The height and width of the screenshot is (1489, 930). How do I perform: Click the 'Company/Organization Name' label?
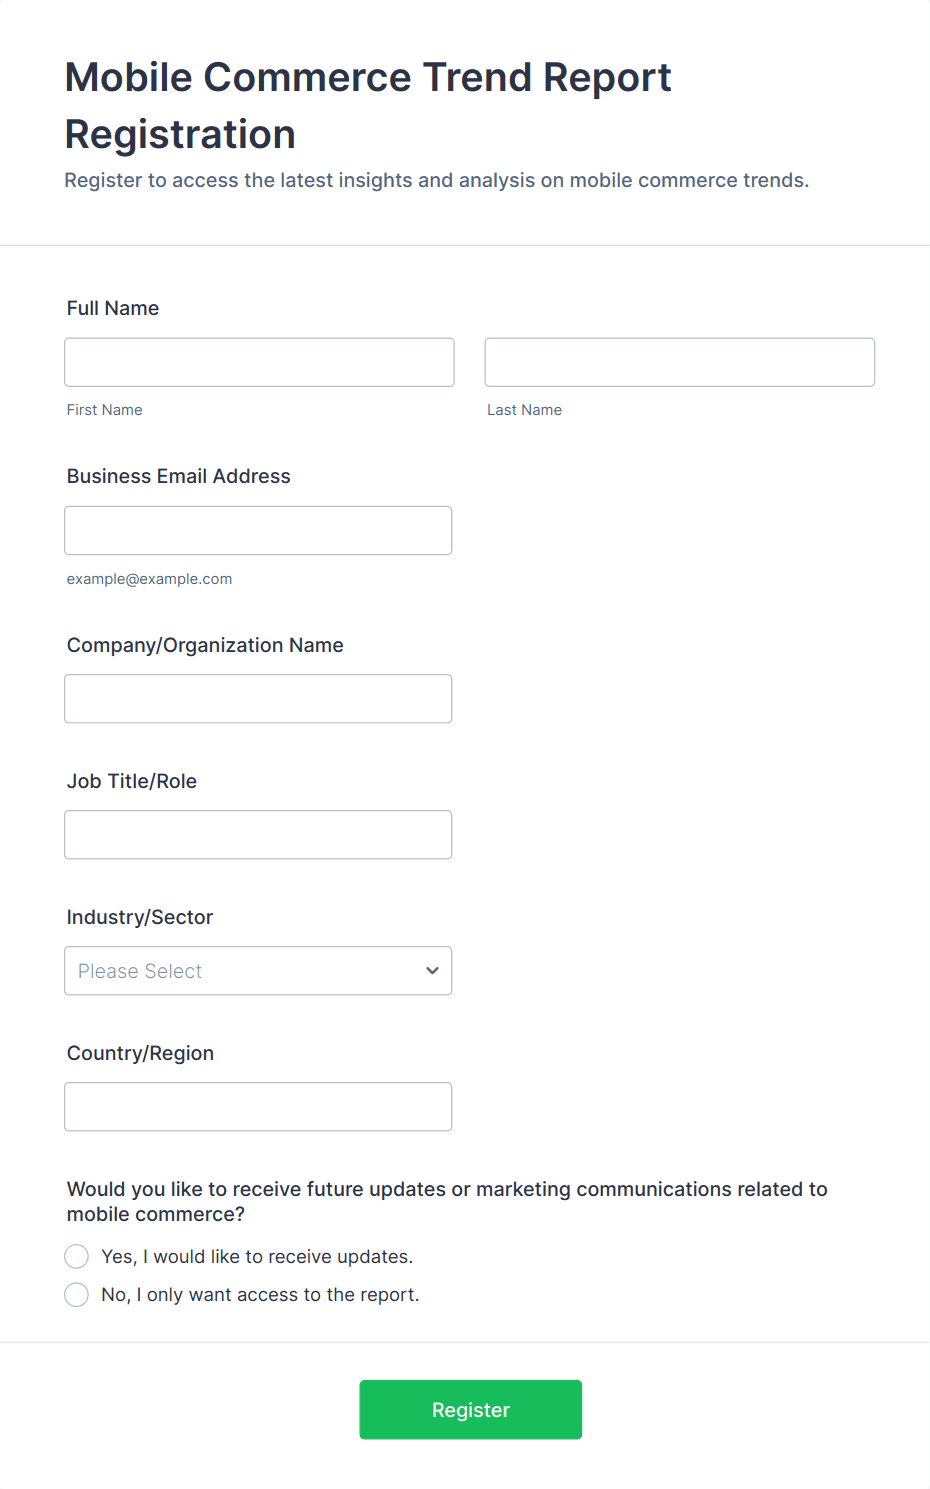coord(205,645)
